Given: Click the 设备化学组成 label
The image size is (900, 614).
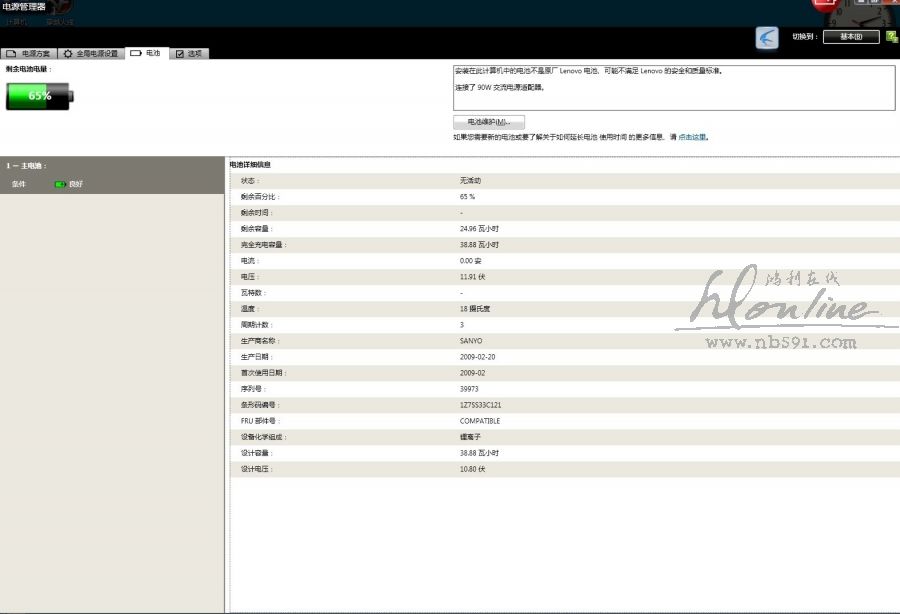Looking at the screenshot, I should coord(263,437).
